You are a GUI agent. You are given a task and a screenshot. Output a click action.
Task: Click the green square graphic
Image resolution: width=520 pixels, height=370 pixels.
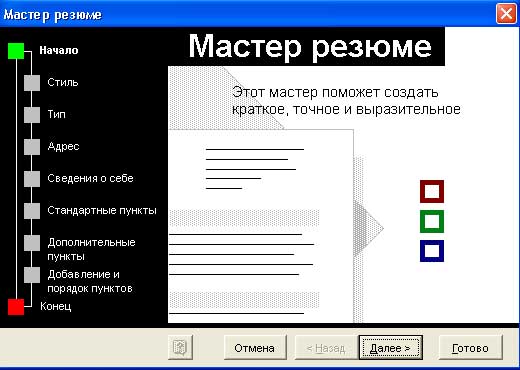tap(432, 221)
